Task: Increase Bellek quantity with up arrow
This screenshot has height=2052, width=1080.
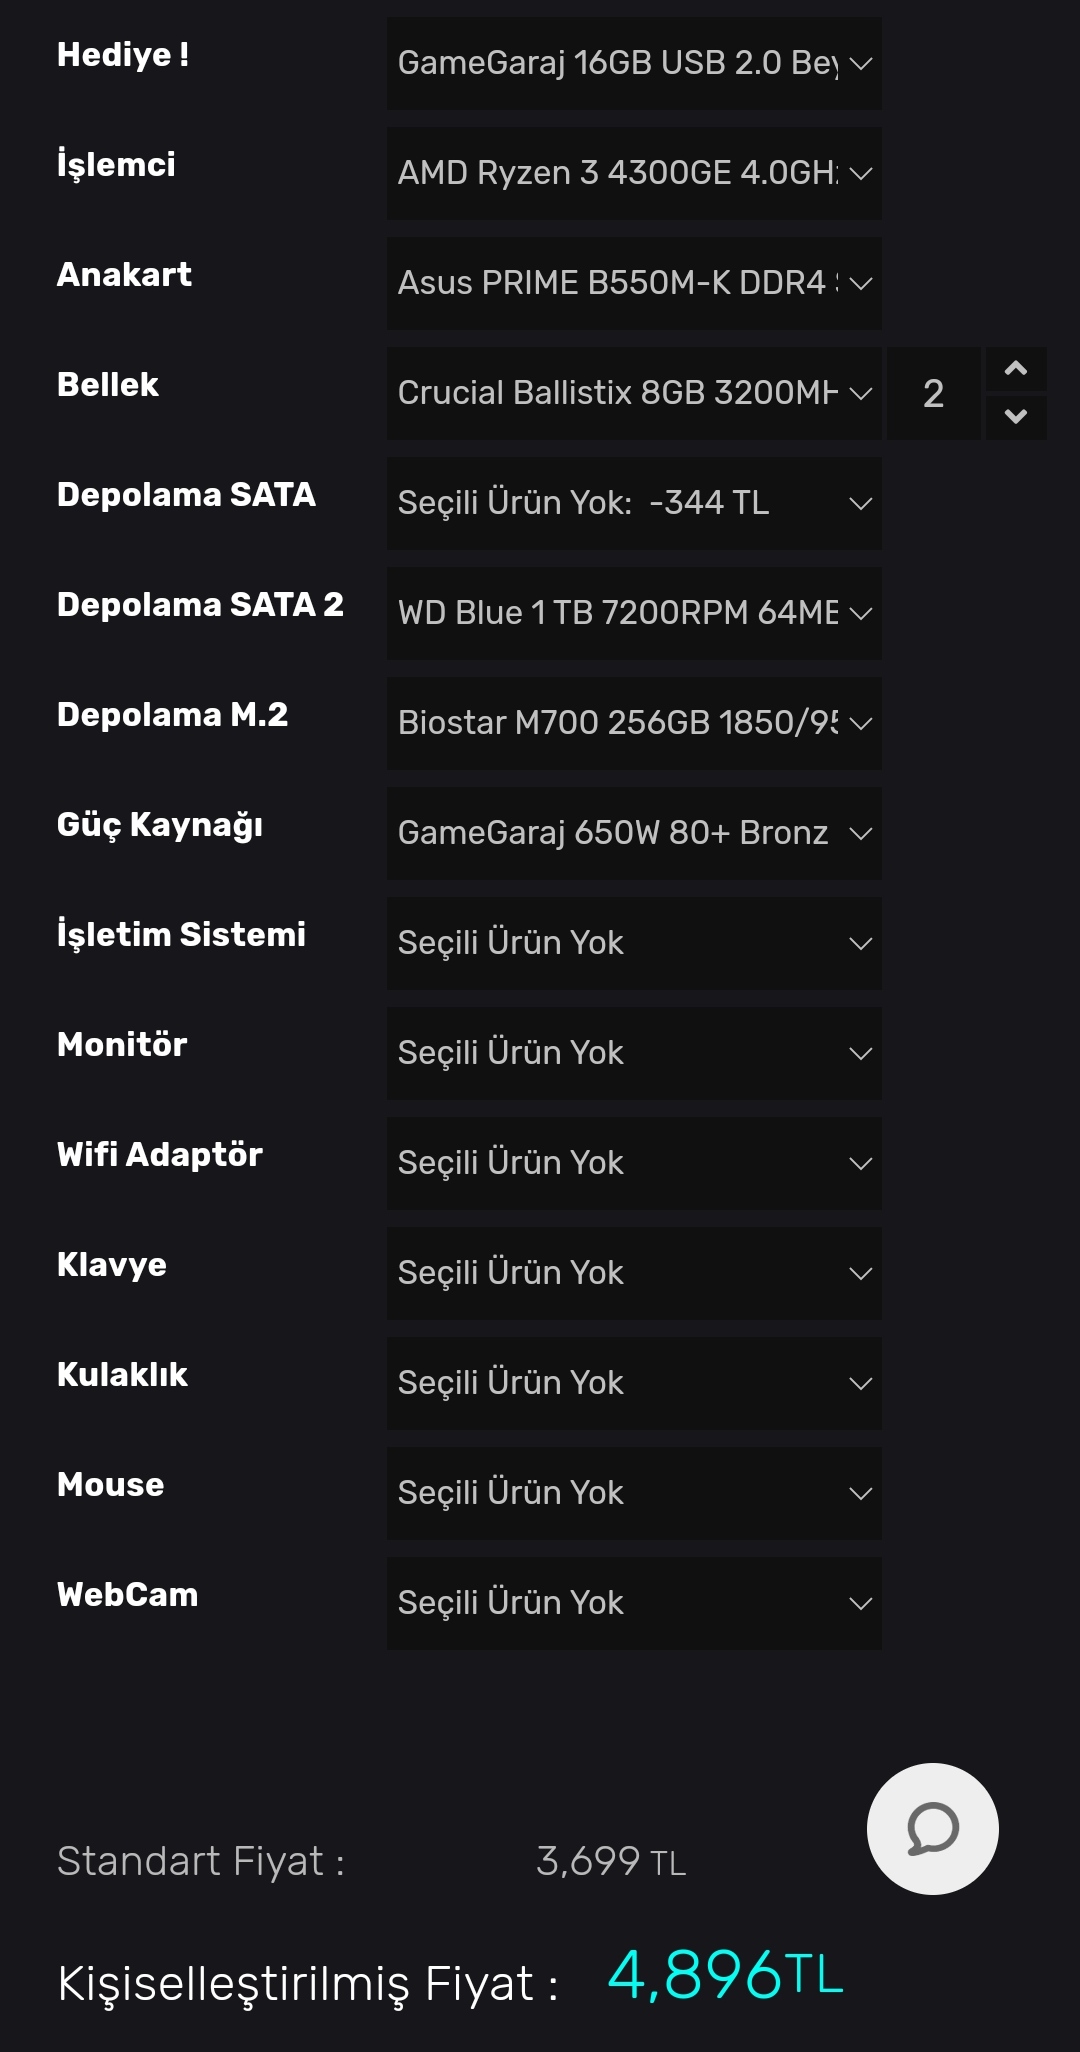Action: [x=1016, y=369]
